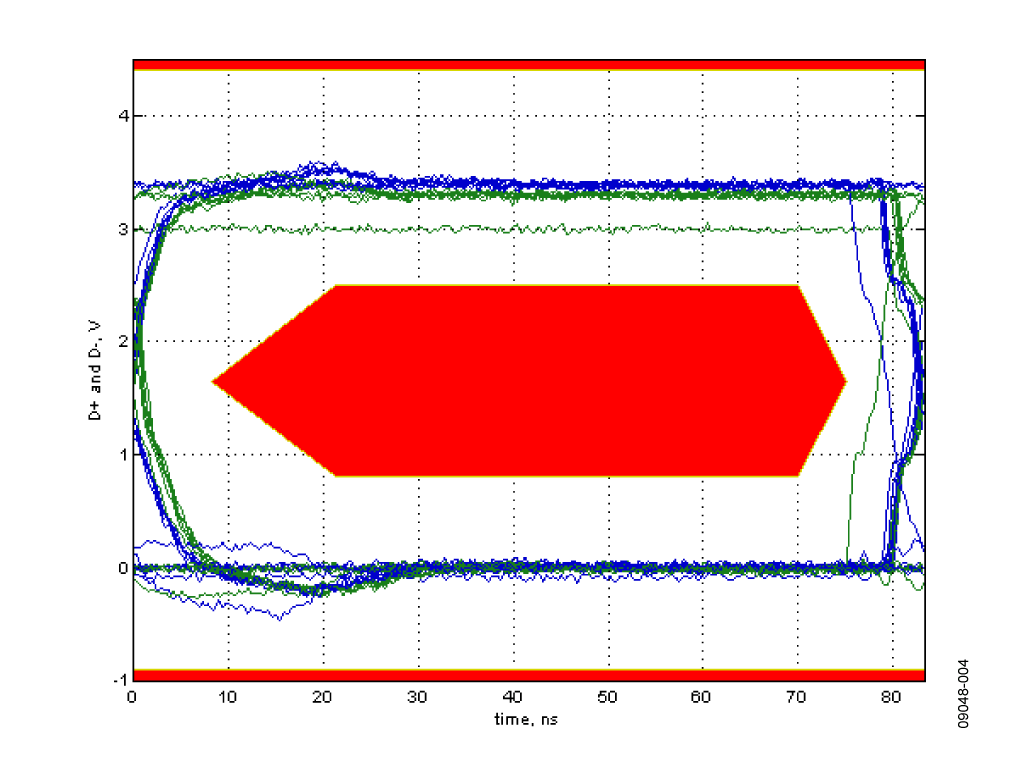The image size is (1024, 764).
Task: Click the 60 tick label on time axis
Action: [x=700, y=697]
